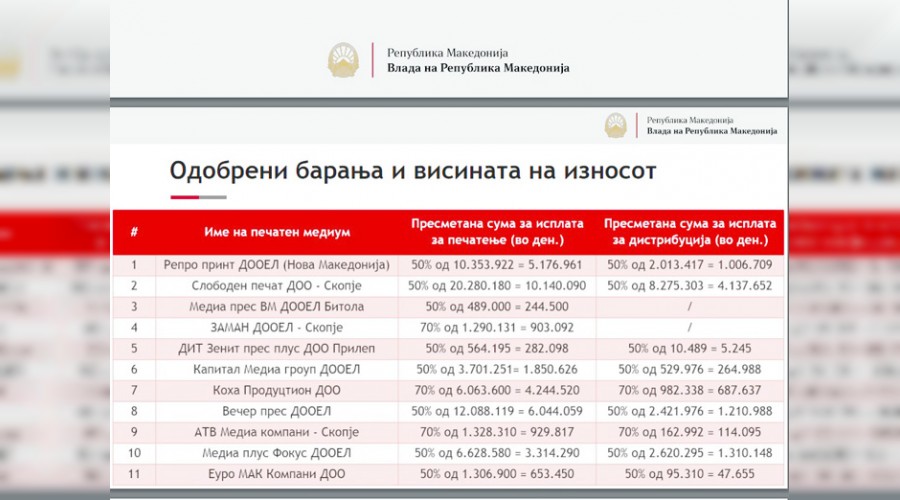
Task: Select the '#' column header
Action: pos(134,232)
